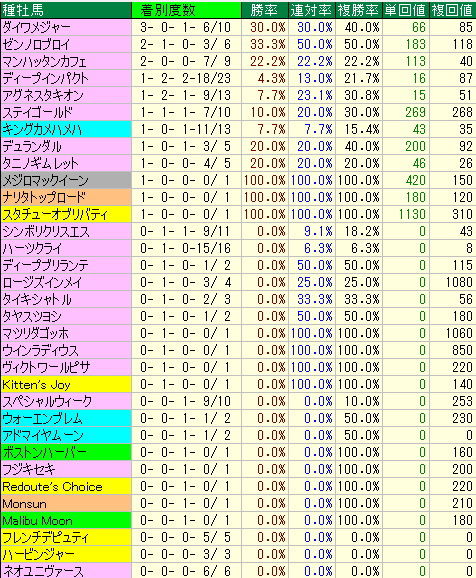476x578 pixels.
Task: Select the デュランダル sire name
Action: pyautogui.click(x=32, y=146)
